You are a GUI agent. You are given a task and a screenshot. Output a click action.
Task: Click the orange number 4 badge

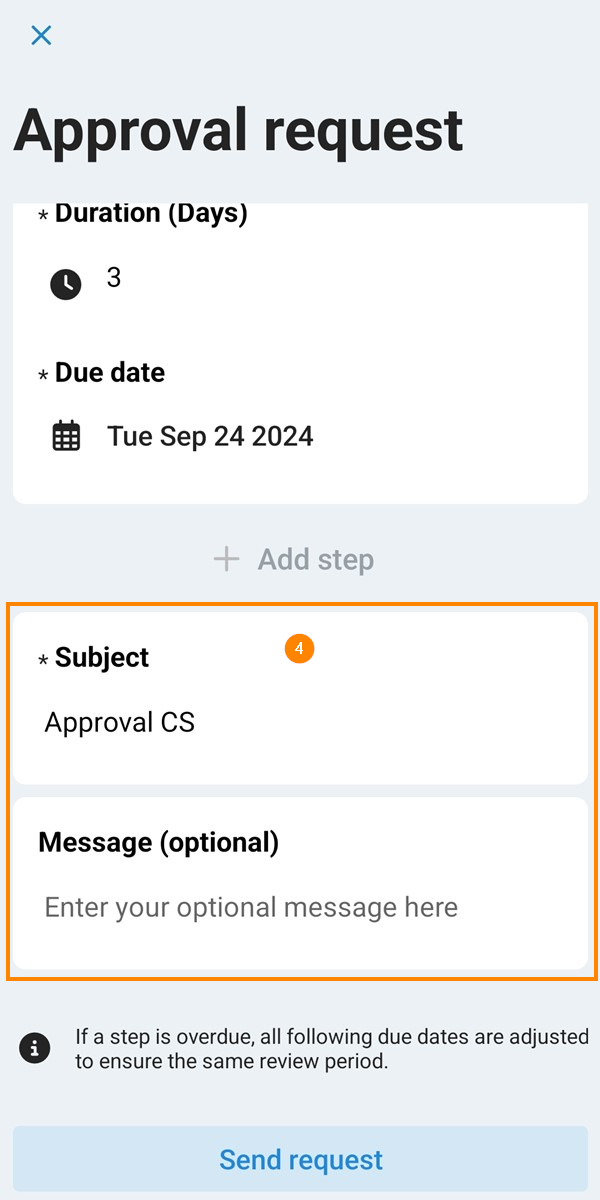click(x=299, y=649)
